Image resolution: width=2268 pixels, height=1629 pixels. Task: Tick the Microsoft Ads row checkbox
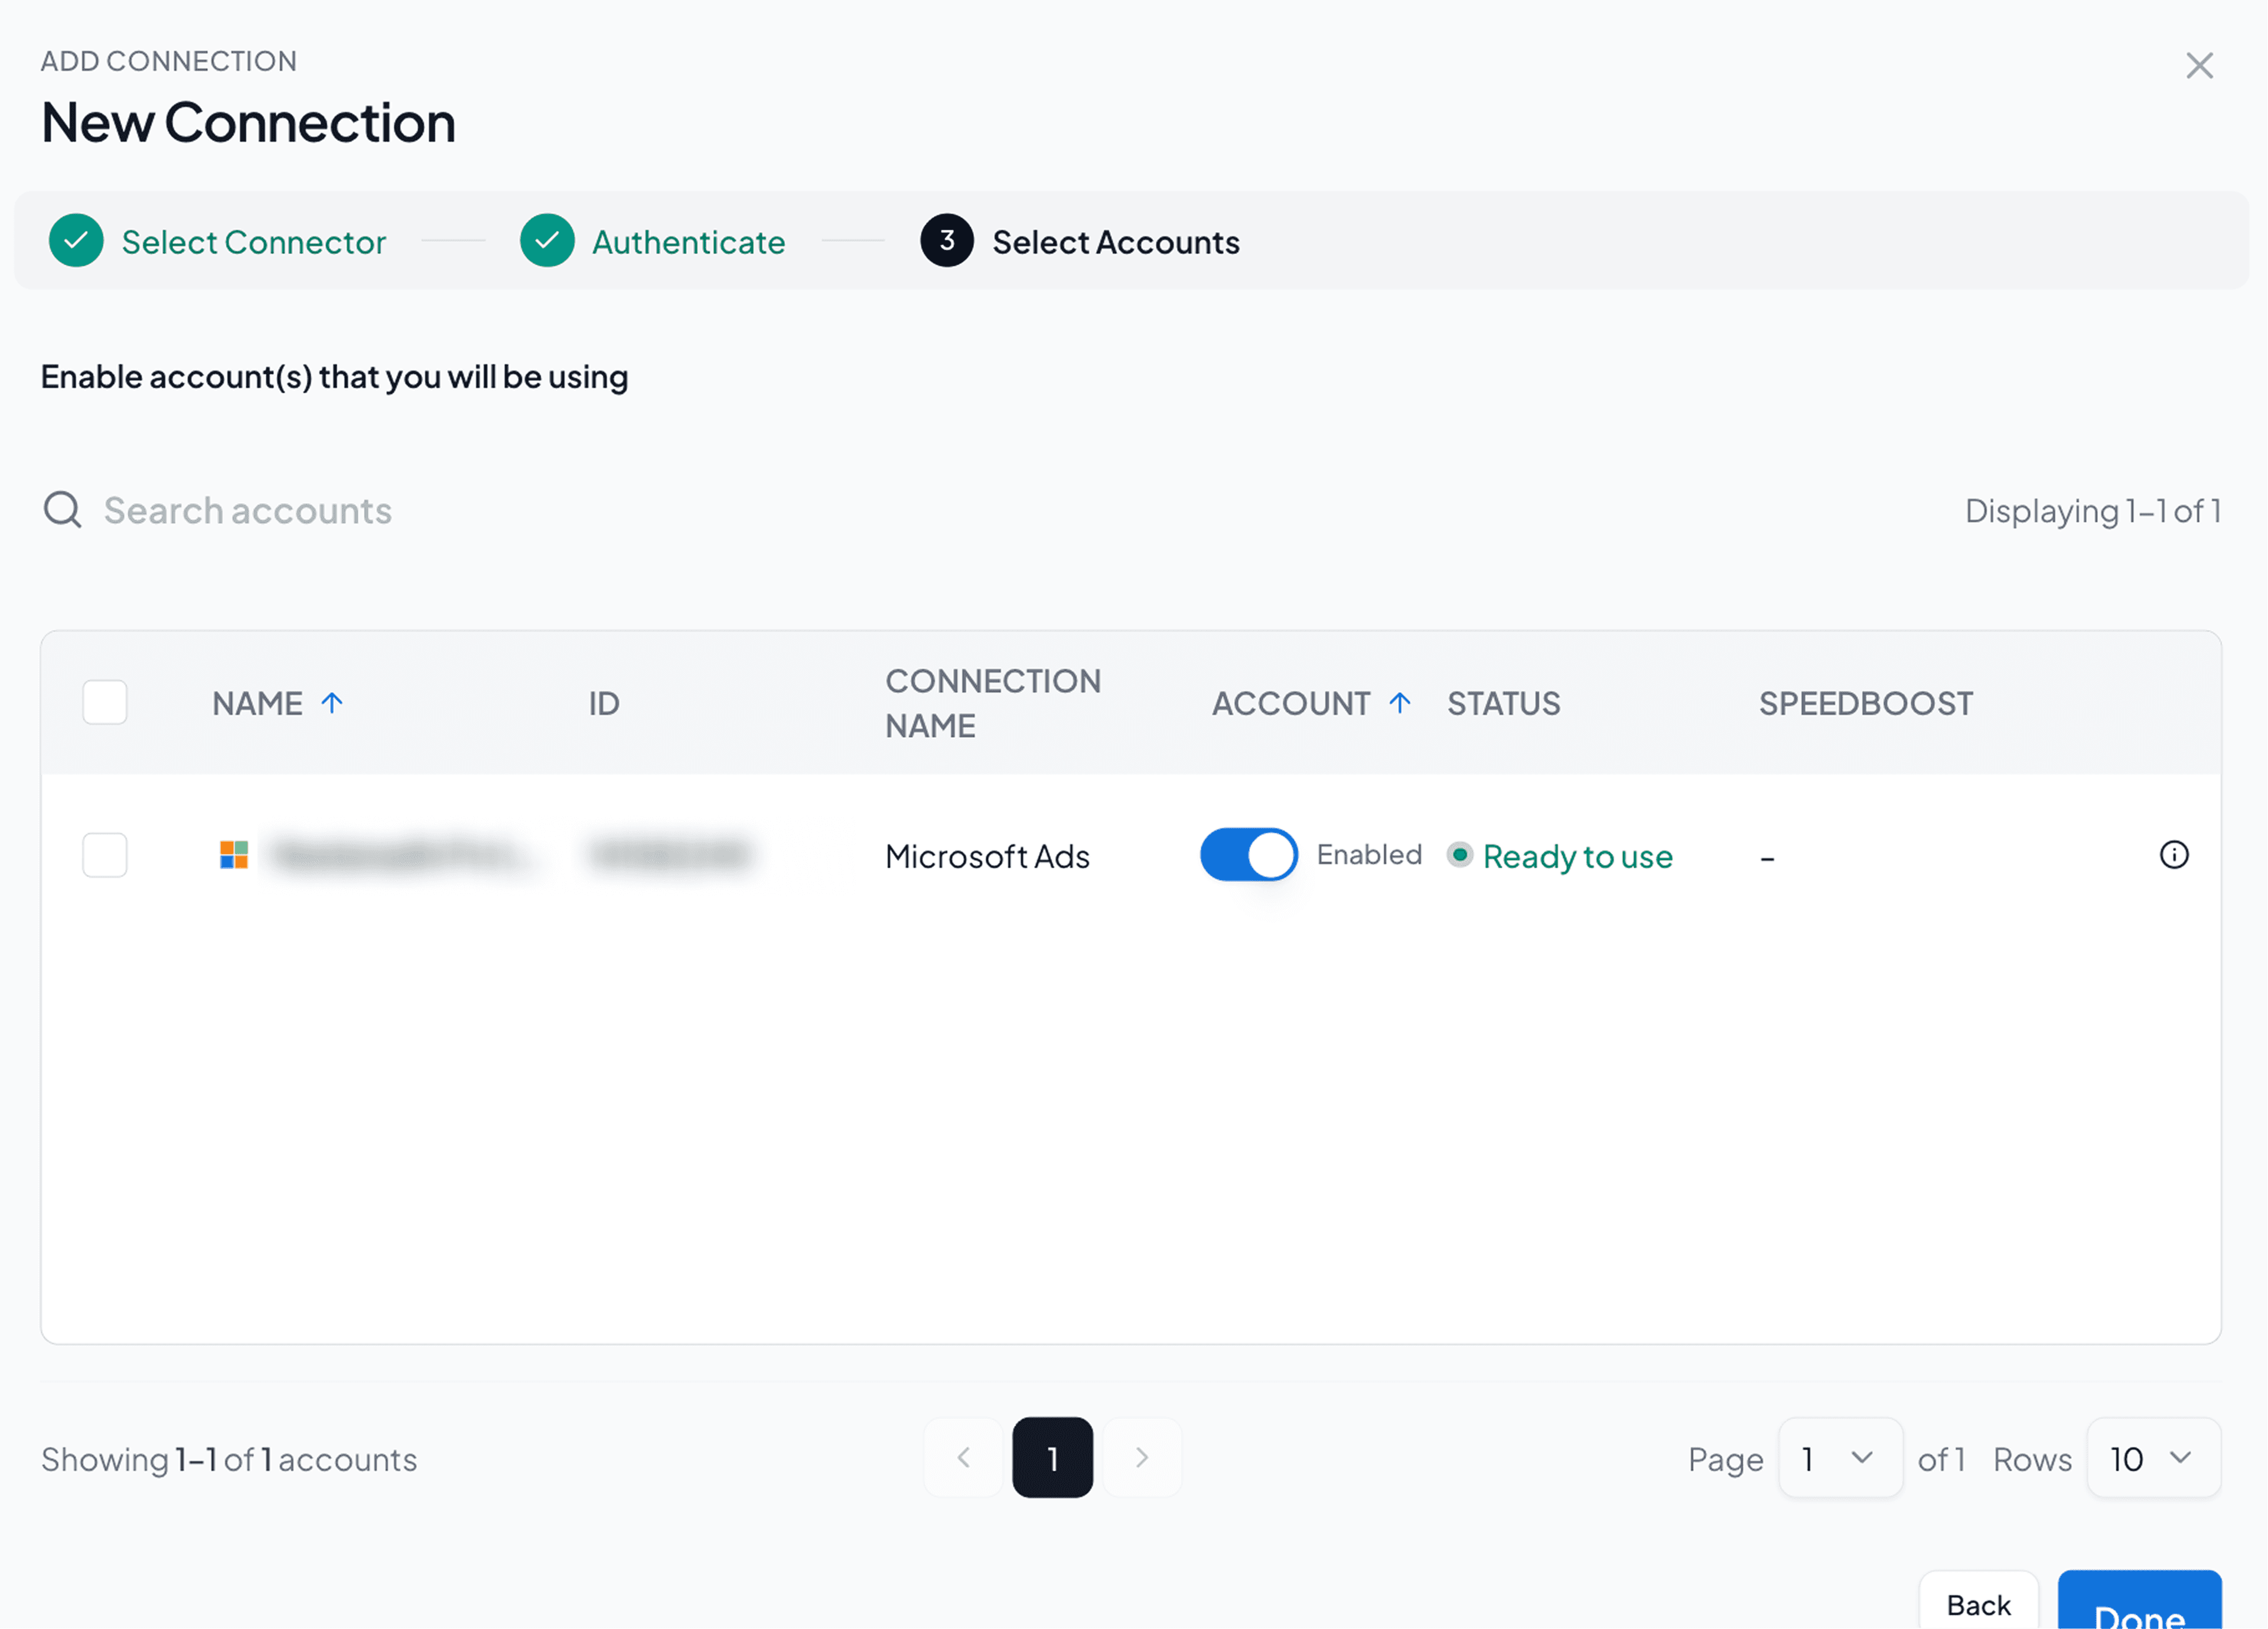(105, 855)
